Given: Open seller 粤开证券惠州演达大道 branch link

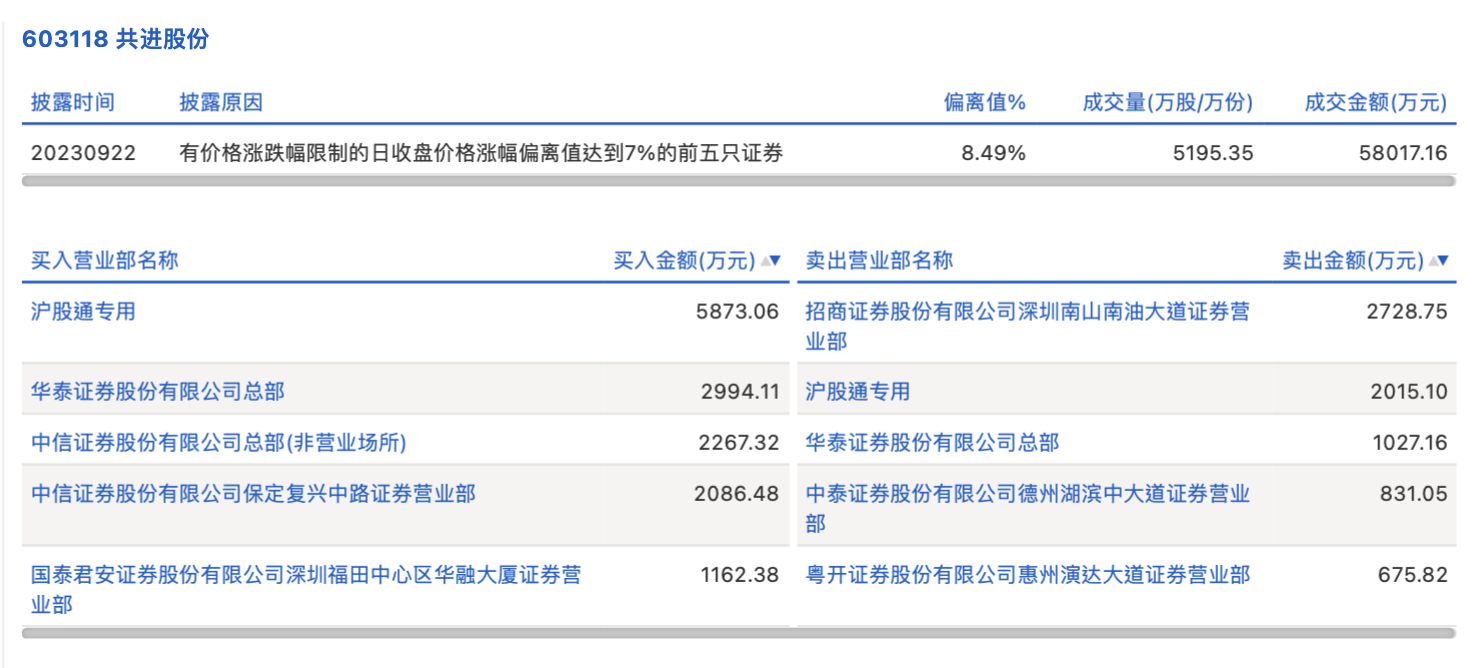Looking at the screenshot, I should click(1027, 575).
